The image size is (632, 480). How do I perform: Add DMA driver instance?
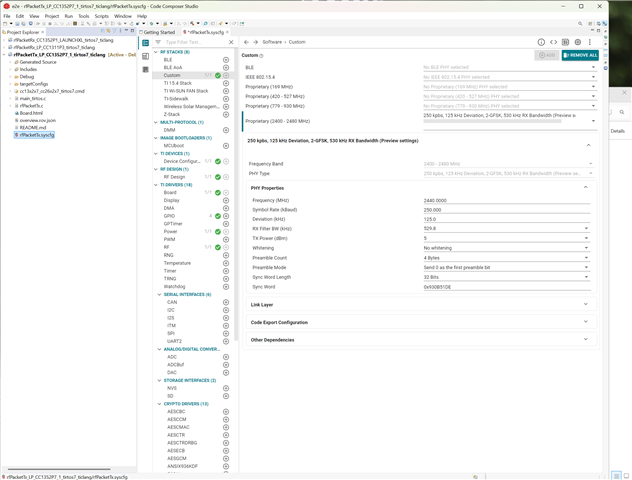226,208
